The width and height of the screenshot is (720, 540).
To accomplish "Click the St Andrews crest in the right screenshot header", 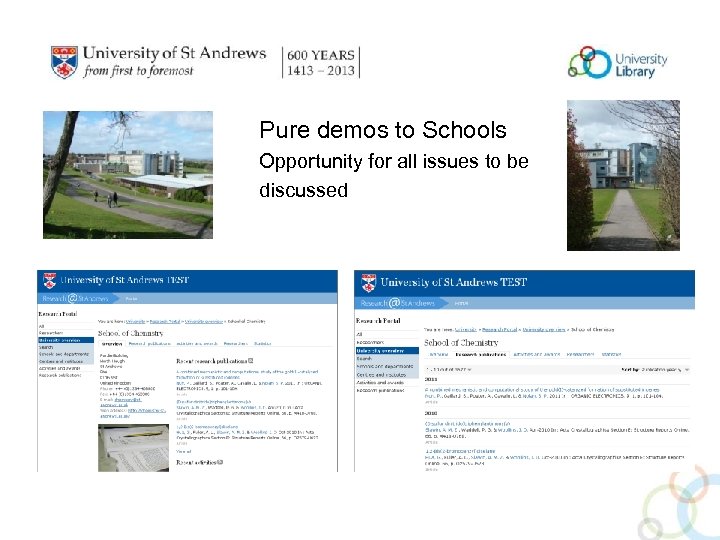I will 368,283.
